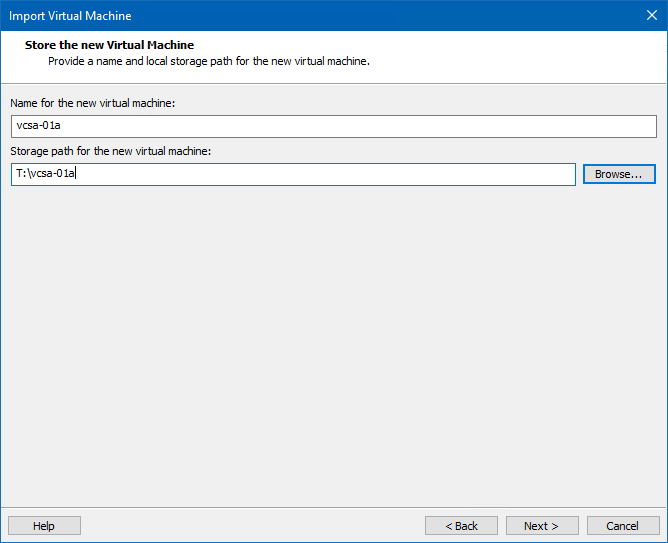Click the 'vcsa-01a' text in name field
The width and height of the screenshot is (668, 543).
tap(38, 126)
